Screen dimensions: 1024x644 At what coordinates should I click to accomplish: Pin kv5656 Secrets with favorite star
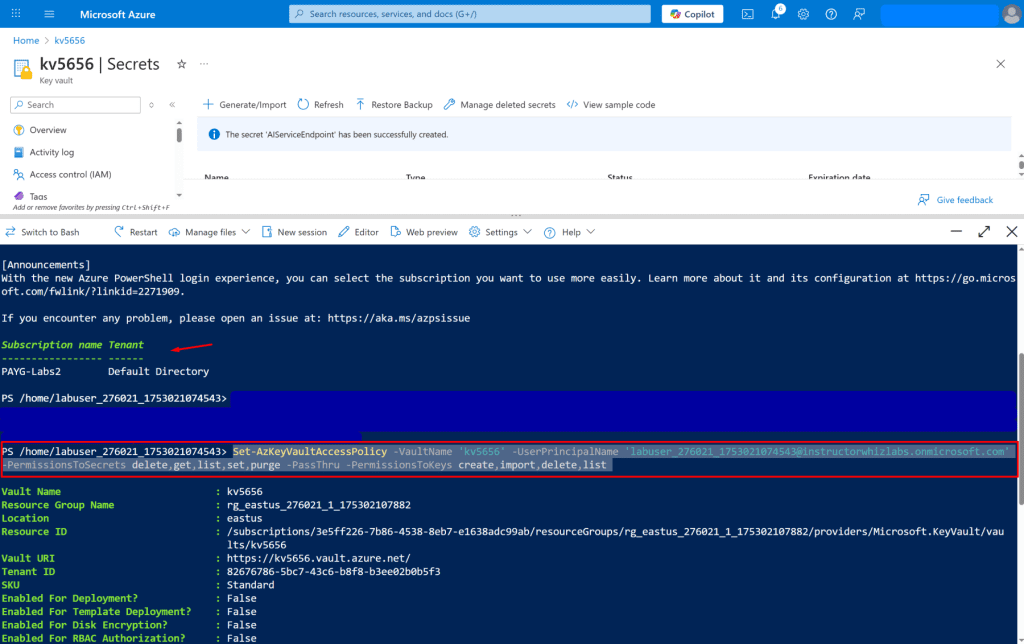point(181,64)
